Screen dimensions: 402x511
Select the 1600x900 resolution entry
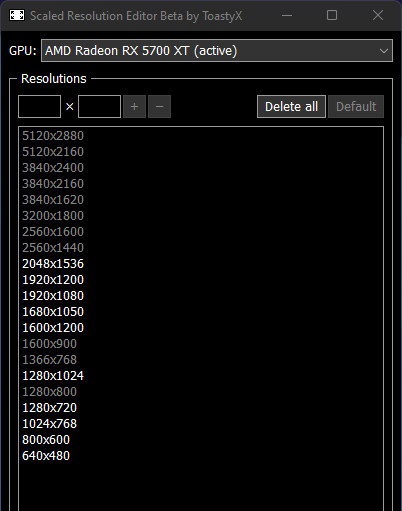coord(49,344)
